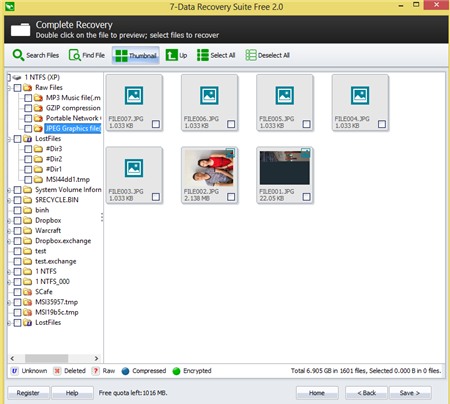This screenshot has width=450, height=404.
Task: Tick the Raw Files tree checkbox
Action: click(17, 88)
